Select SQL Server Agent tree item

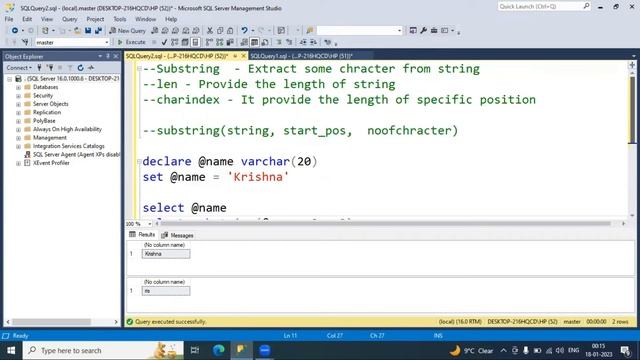76,154
